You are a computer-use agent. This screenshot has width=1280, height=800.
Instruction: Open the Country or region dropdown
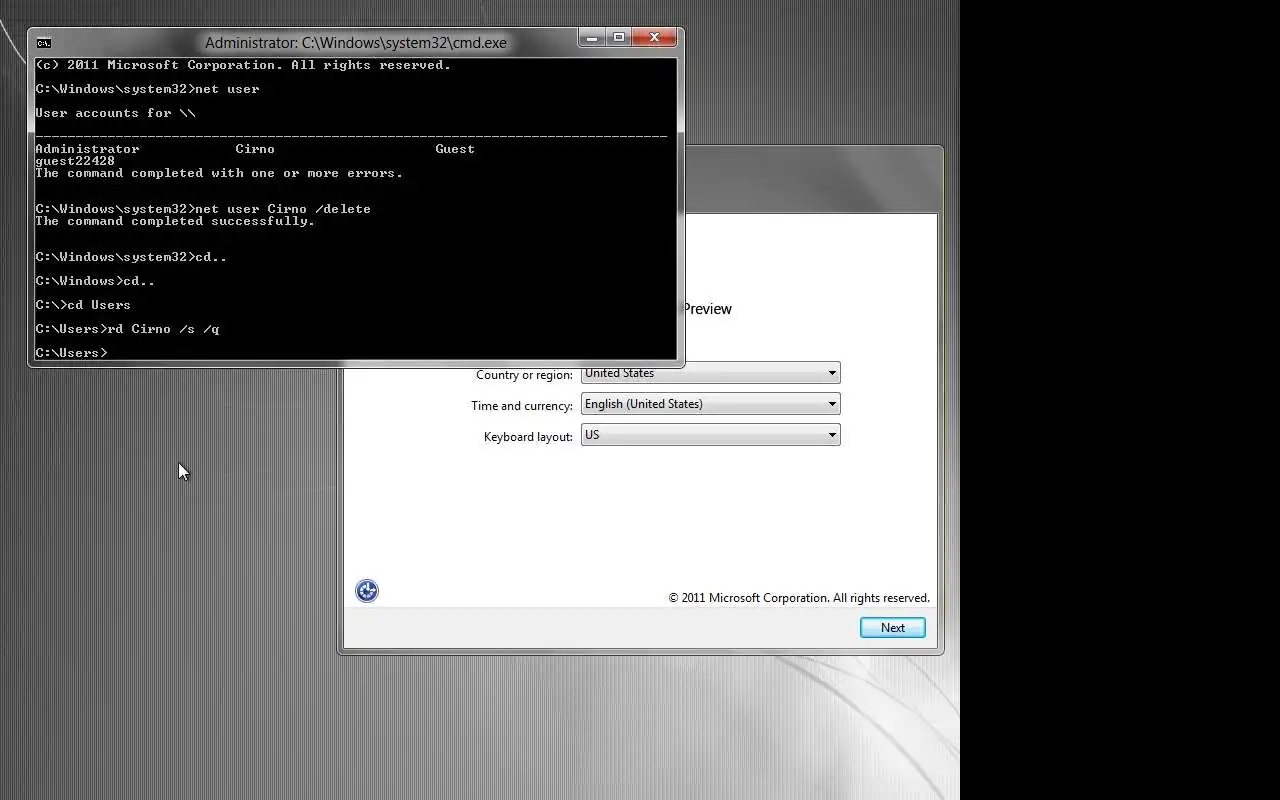pos(710,373)
